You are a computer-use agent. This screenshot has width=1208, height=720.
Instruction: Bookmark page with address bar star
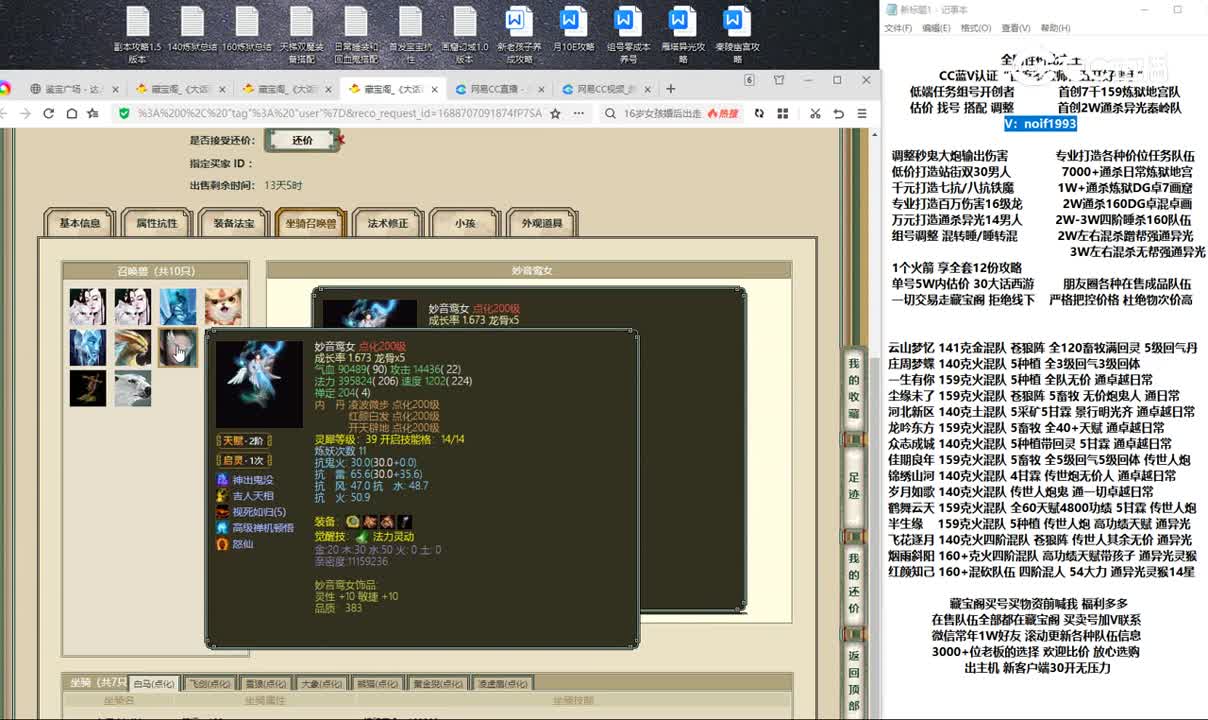pos(555,114)
